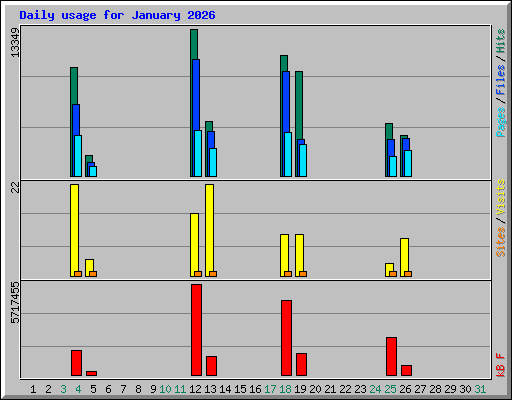Click day 9 on the date axis
Screen dimensions: 512x400
[153, 389]
